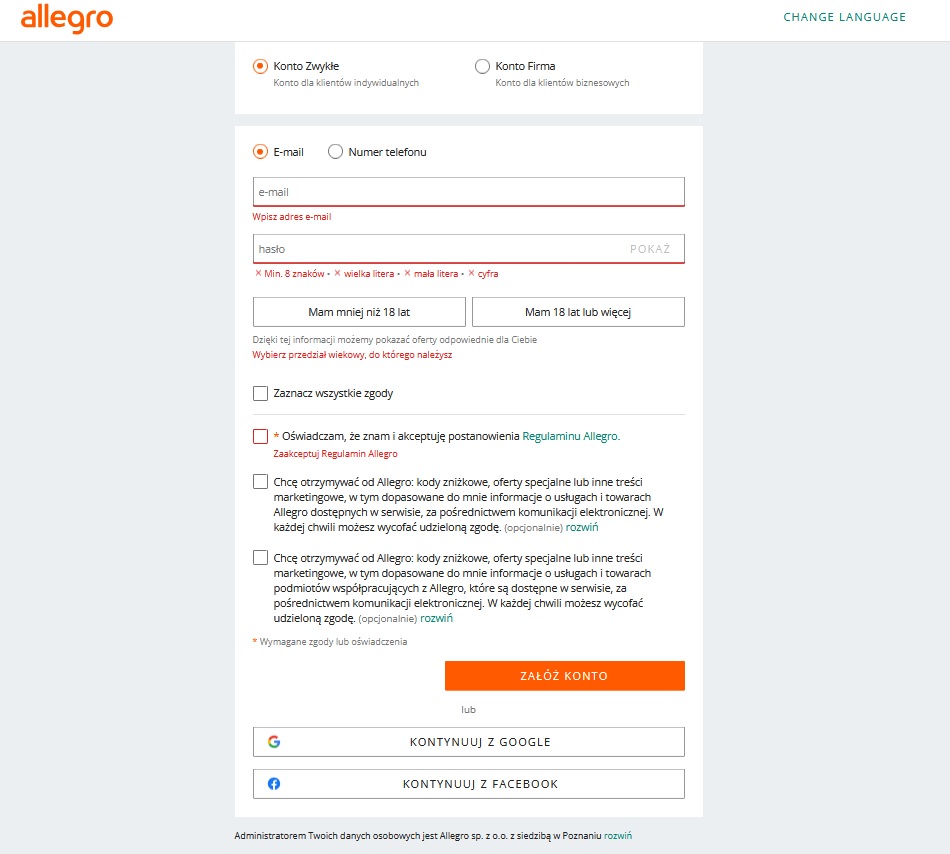Expand the partner marketing consent with rozwiń
This screenshot has width=950, height=854.
(436, 618)
